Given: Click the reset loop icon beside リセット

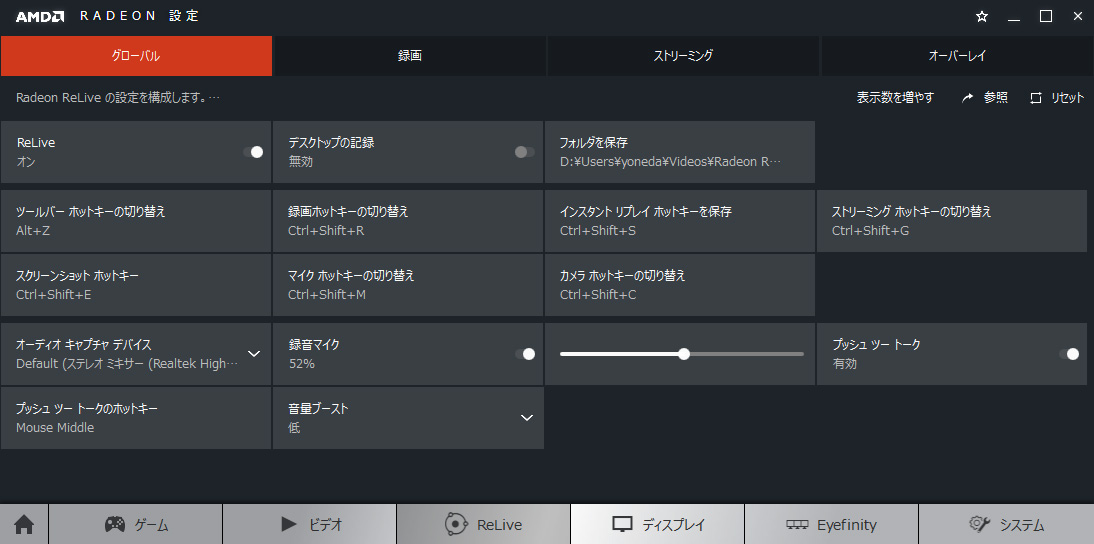Looking at the screenshot, I should click(1035, 98).
